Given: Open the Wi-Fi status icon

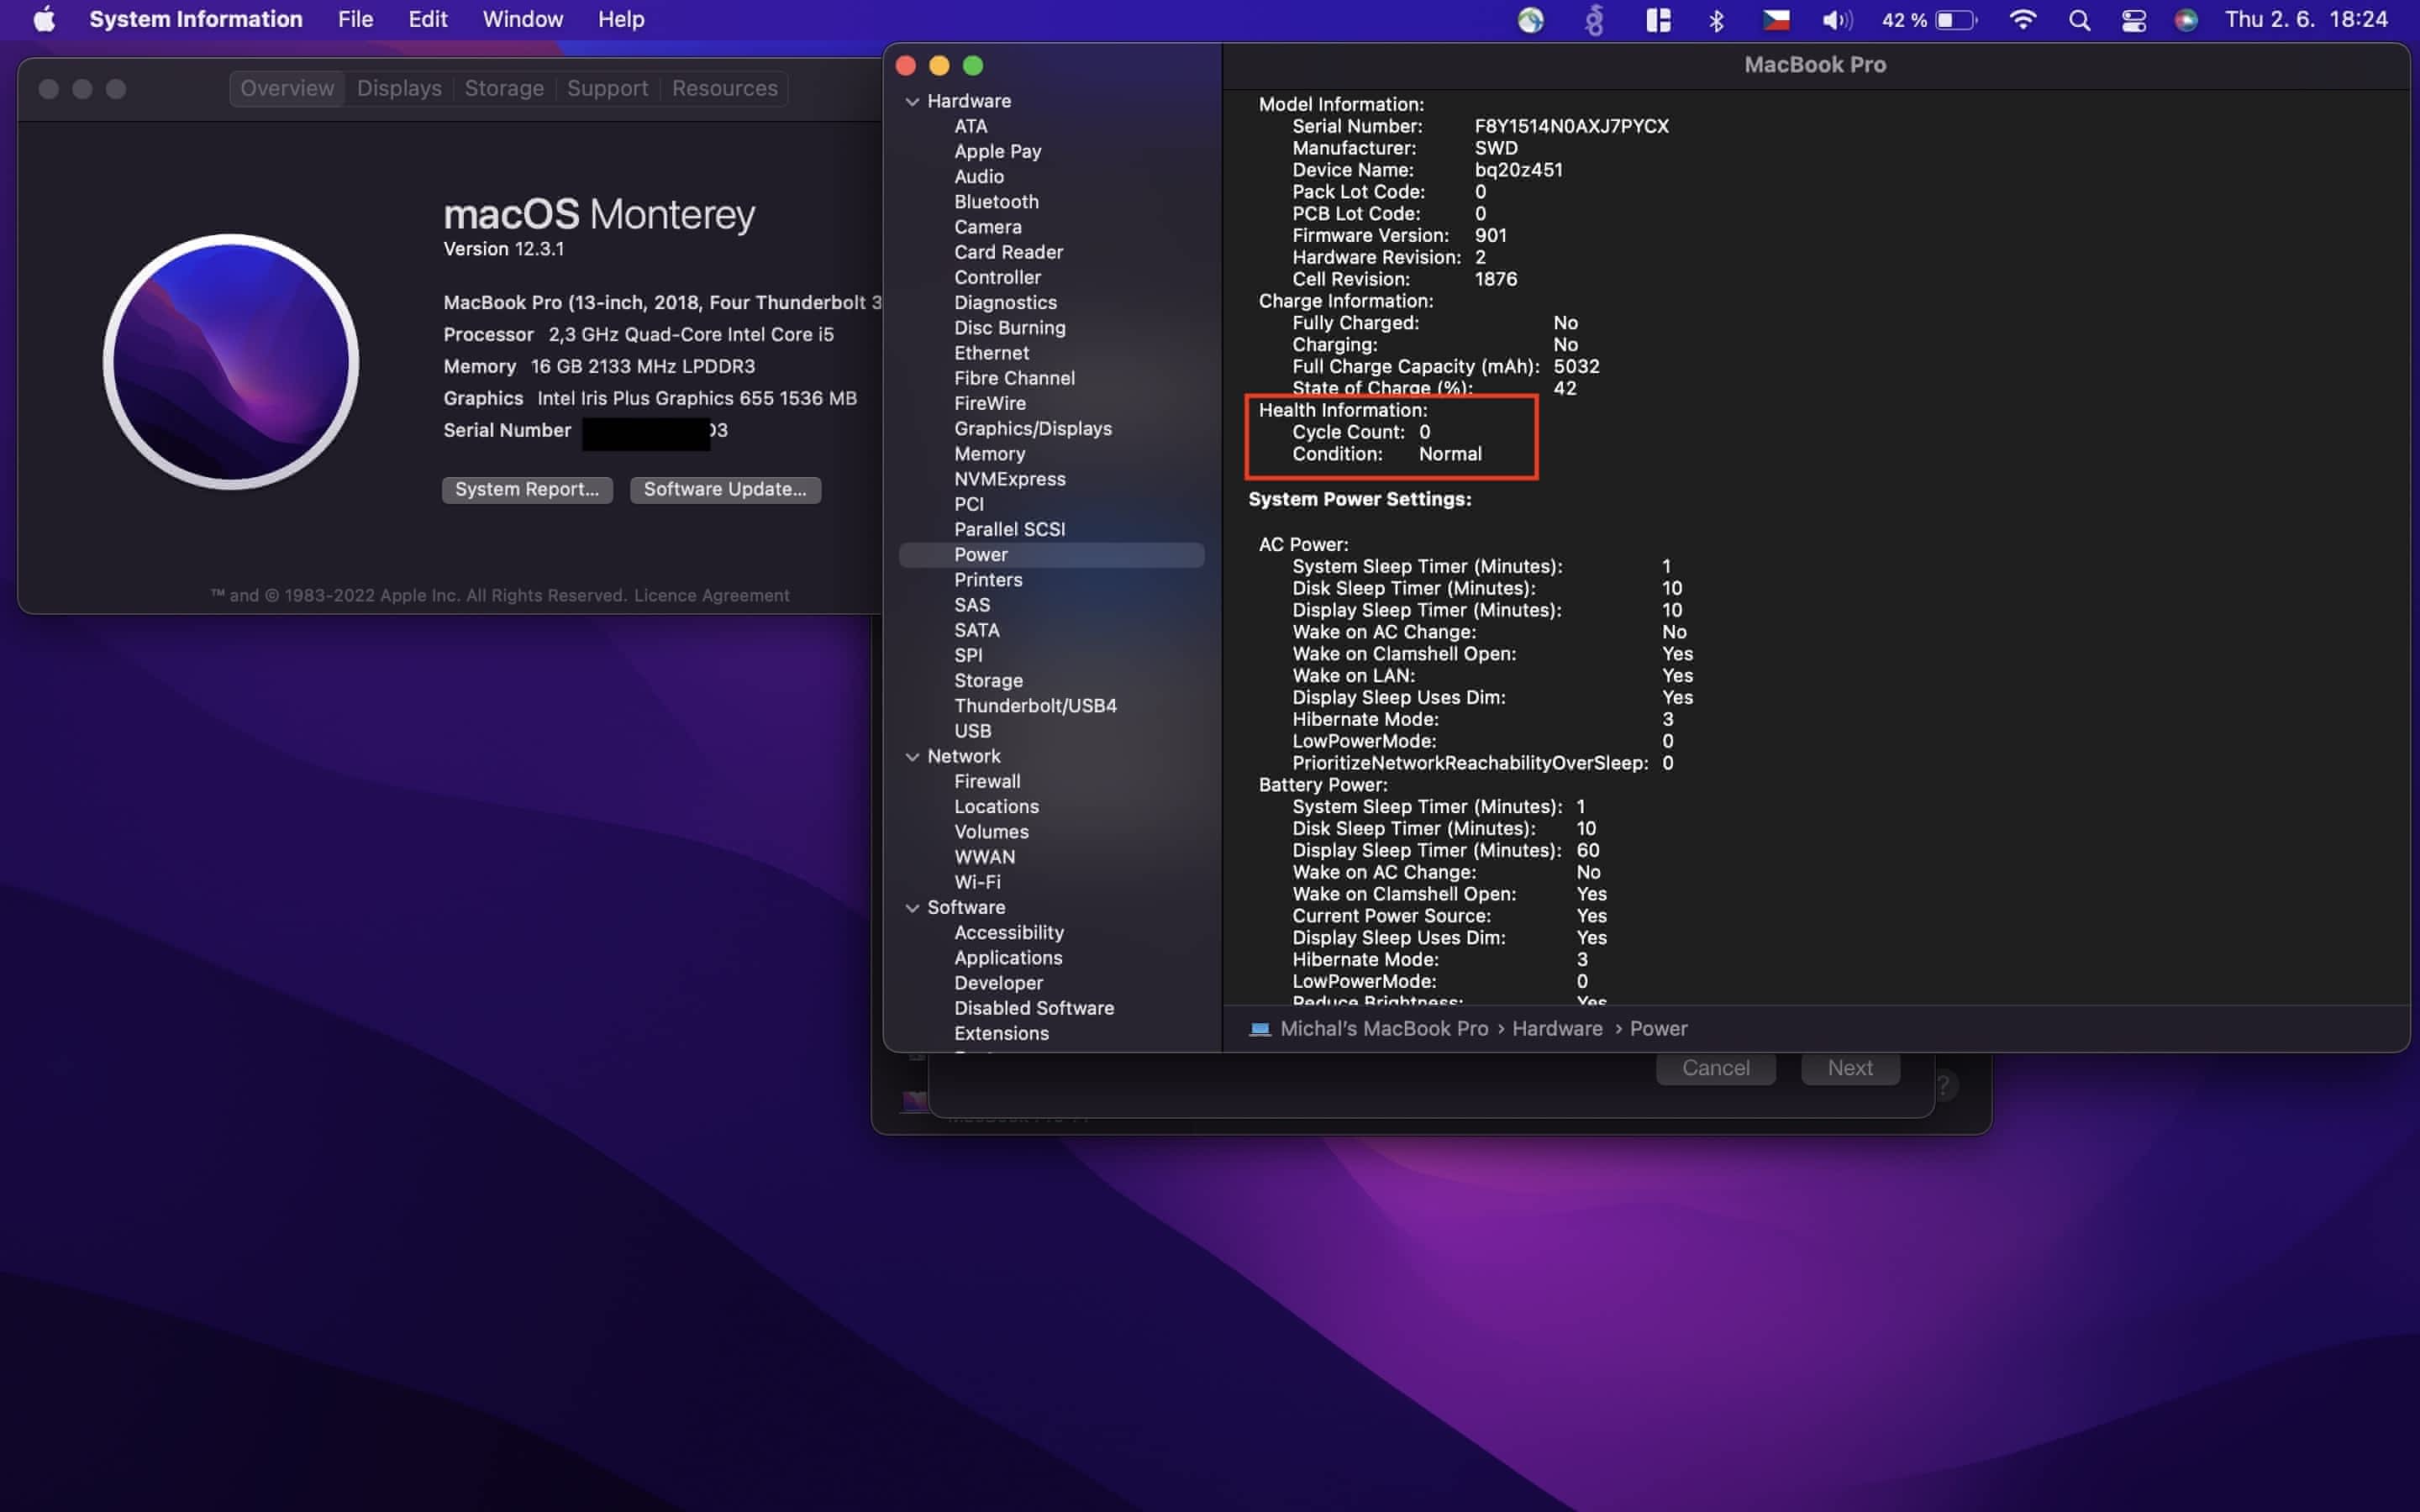Looking at the screenshot, I should coord(2022,20).
